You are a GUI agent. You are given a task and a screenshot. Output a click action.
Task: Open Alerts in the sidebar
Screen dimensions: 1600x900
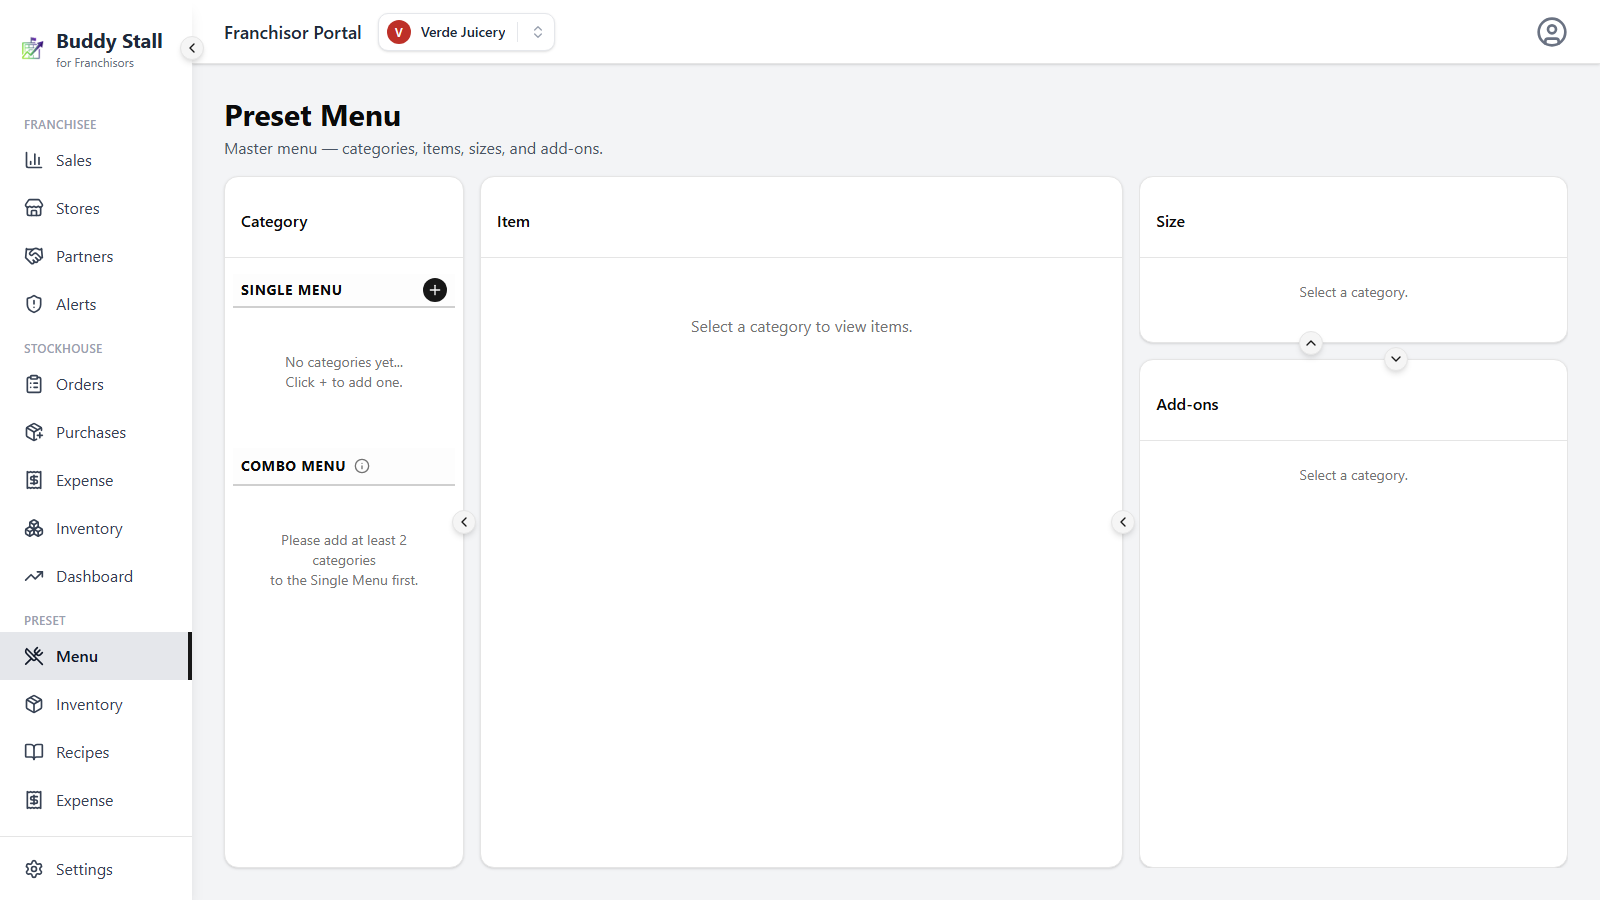point(96,304)
